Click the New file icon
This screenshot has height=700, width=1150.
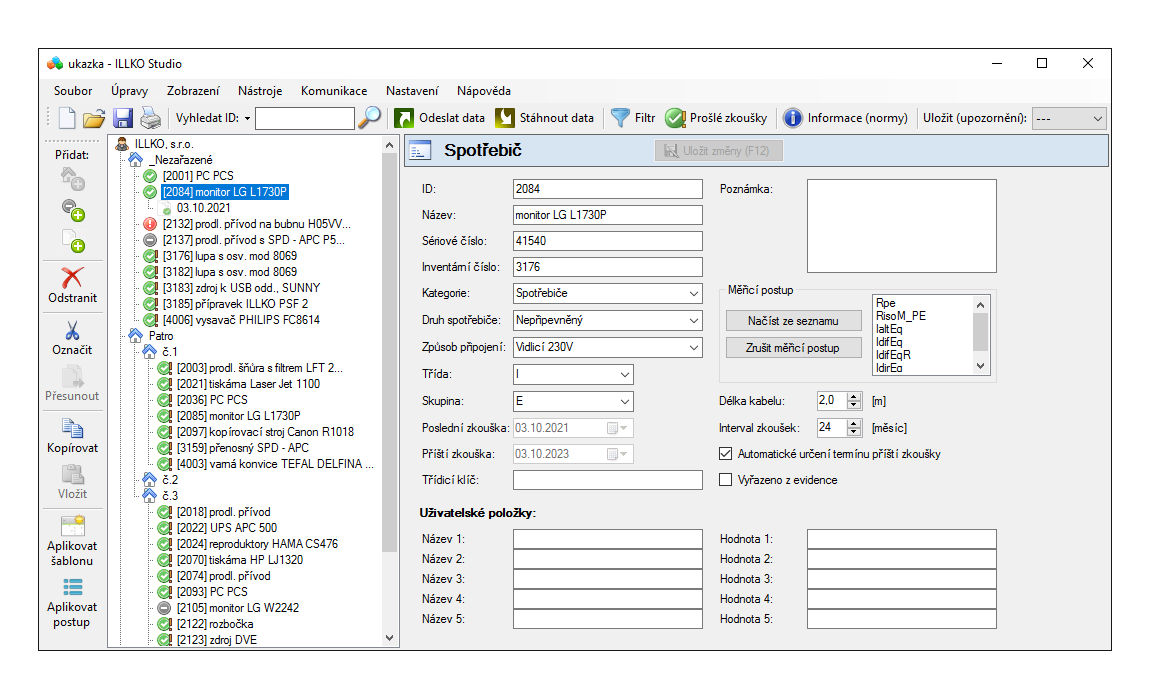[x=67, y=117]
